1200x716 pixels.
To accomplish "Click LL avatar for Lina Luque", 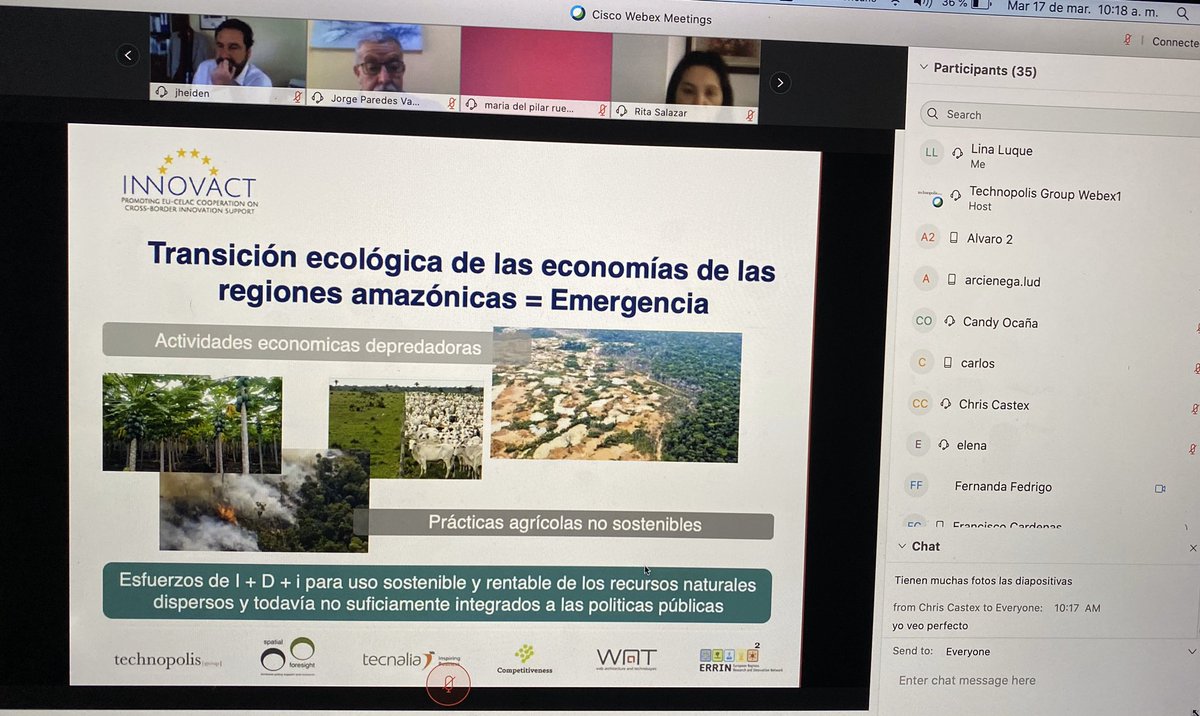I will pos(931,152).
